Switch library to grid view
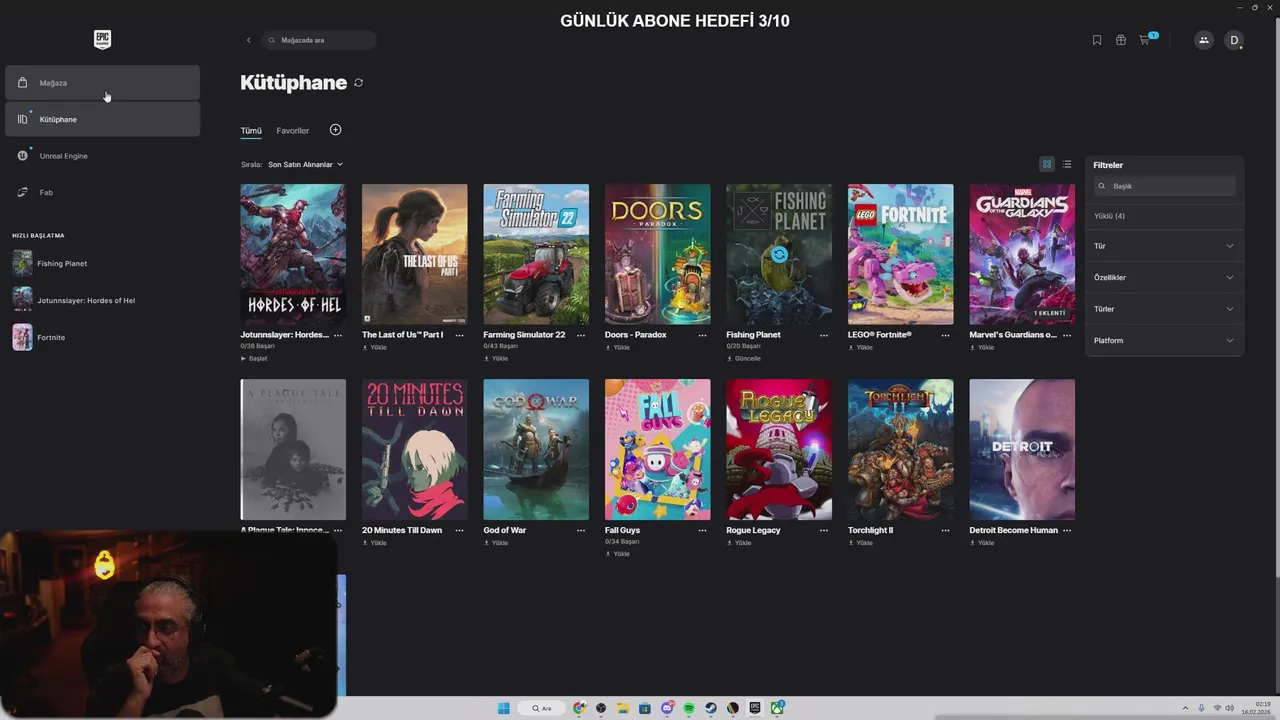This screenshot has width=1280, height=720. point(1047,164)
